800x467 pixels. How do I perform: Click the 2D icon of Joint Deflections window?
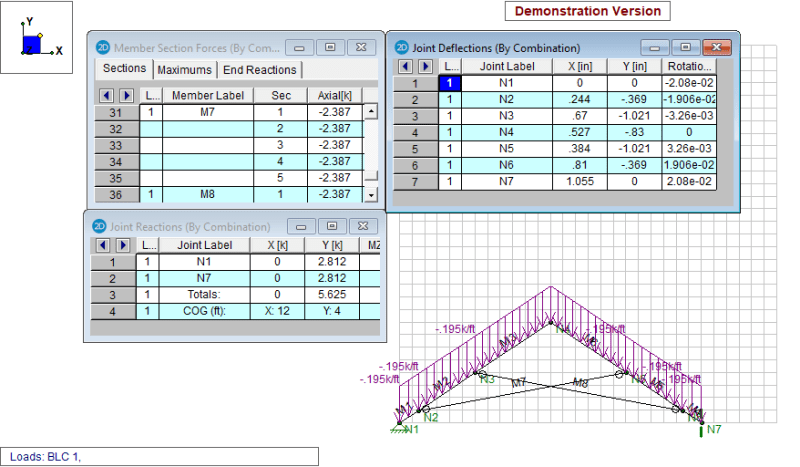(x=402, y=47)
